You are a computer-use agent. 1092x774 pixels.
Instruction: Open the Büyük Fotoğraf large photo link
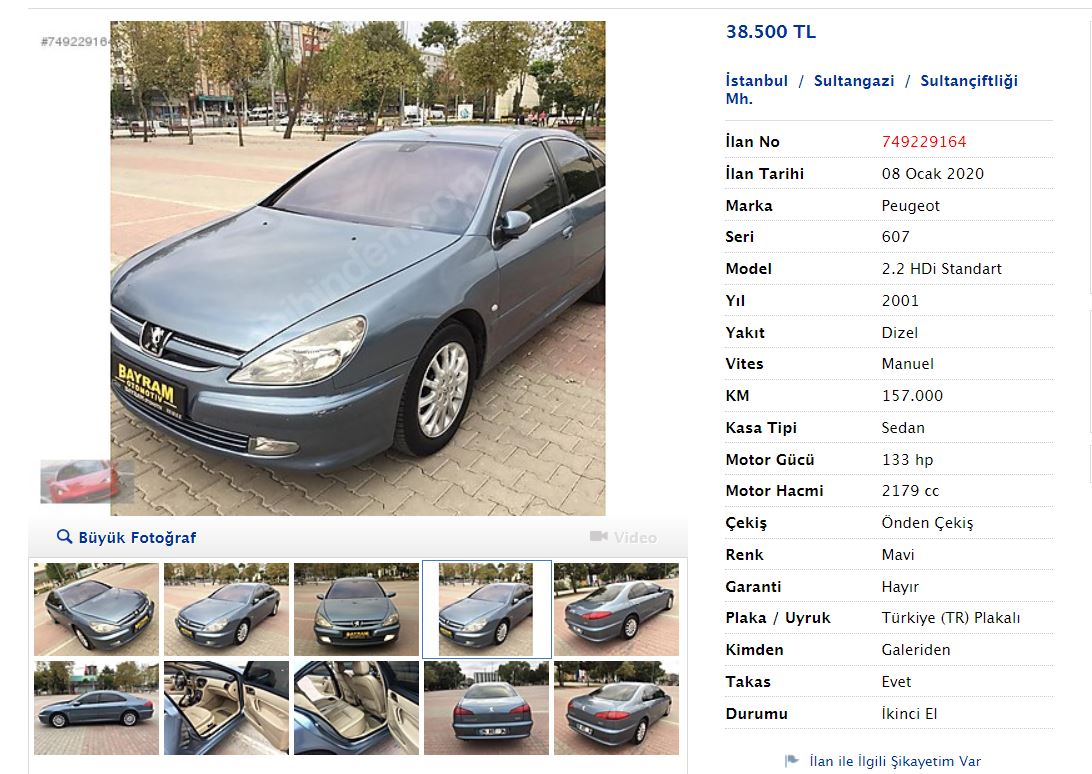pyautogui.click(x=137, y=537)
